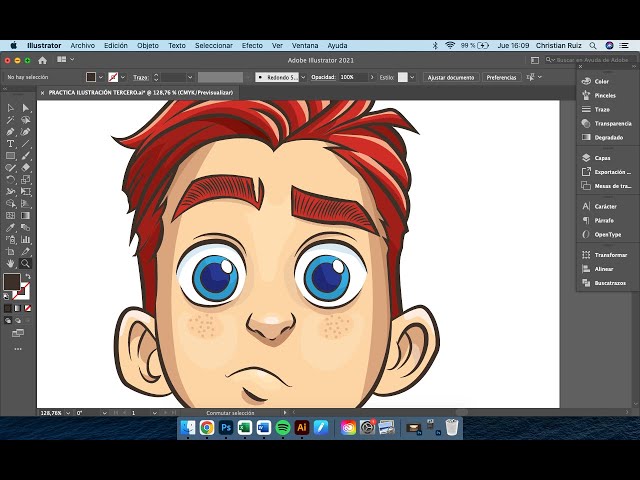Select the Blend tool

26,227
